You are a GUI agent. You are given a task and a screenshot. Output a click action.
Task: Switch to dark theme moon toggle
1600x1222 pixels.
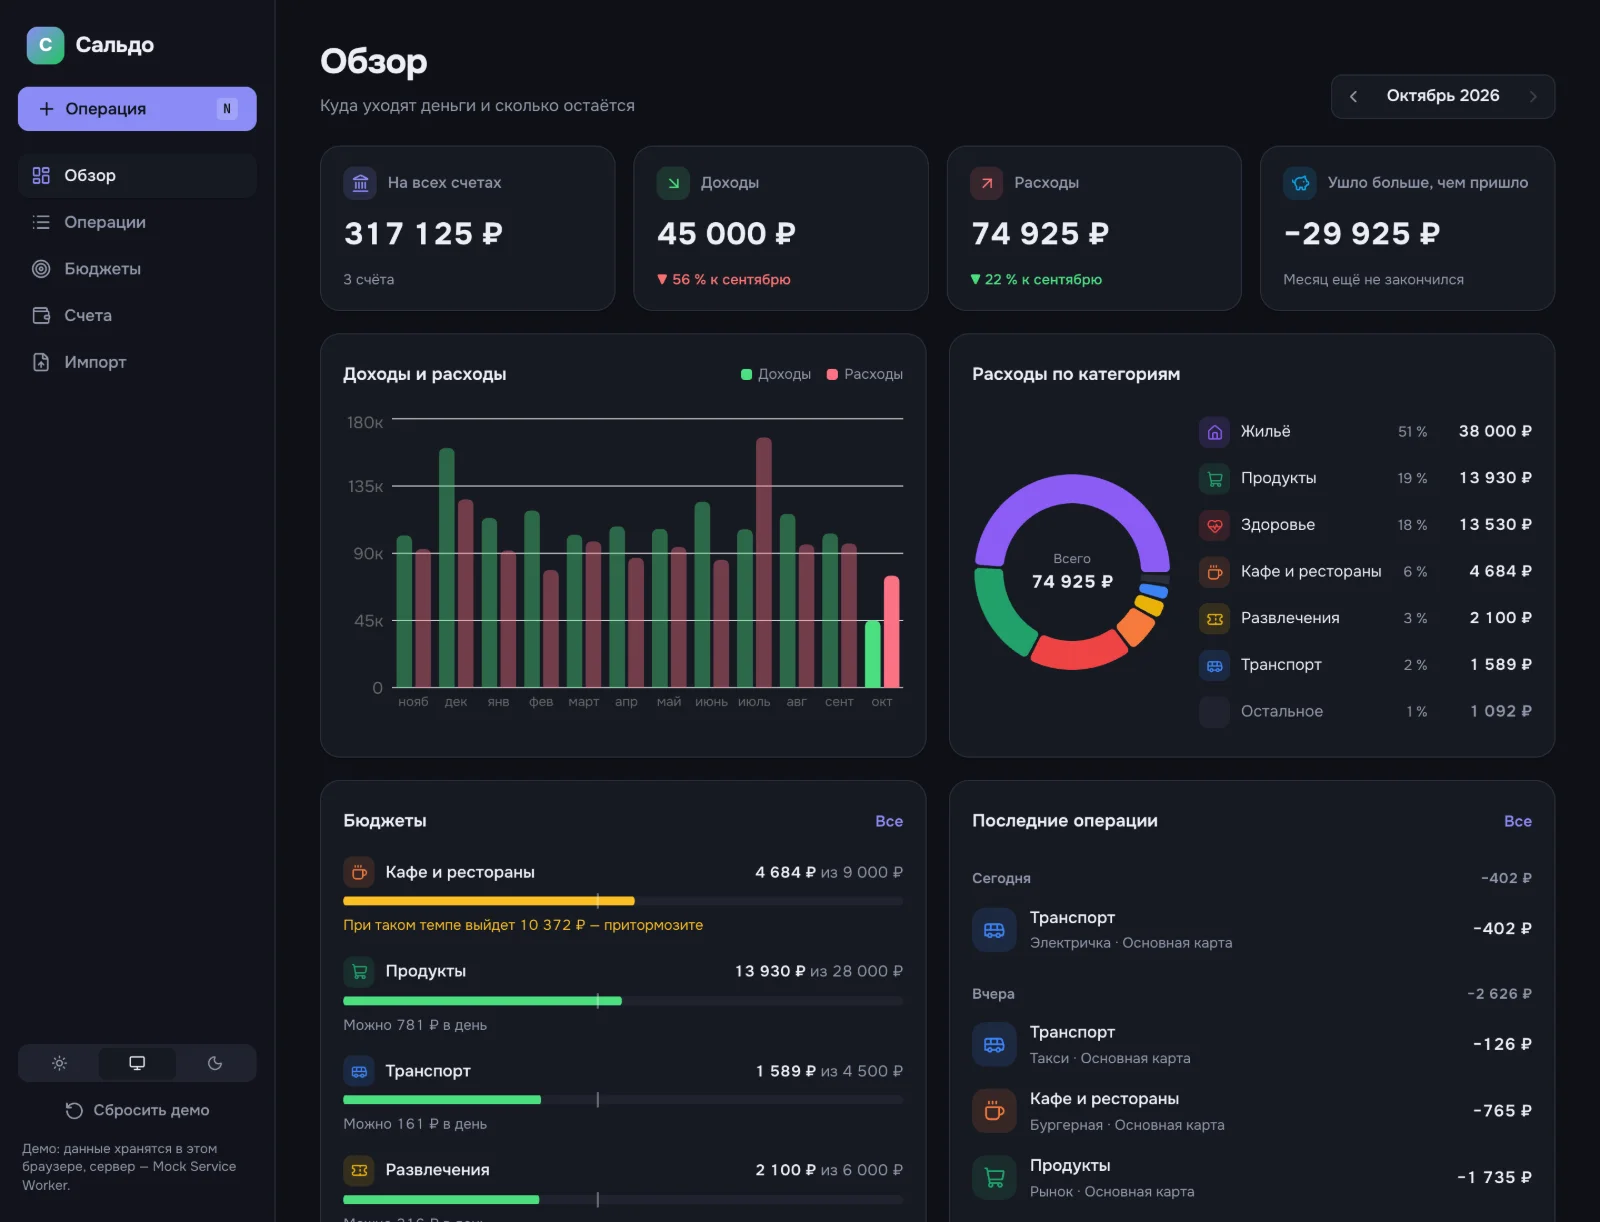[x=215, y=1063]
